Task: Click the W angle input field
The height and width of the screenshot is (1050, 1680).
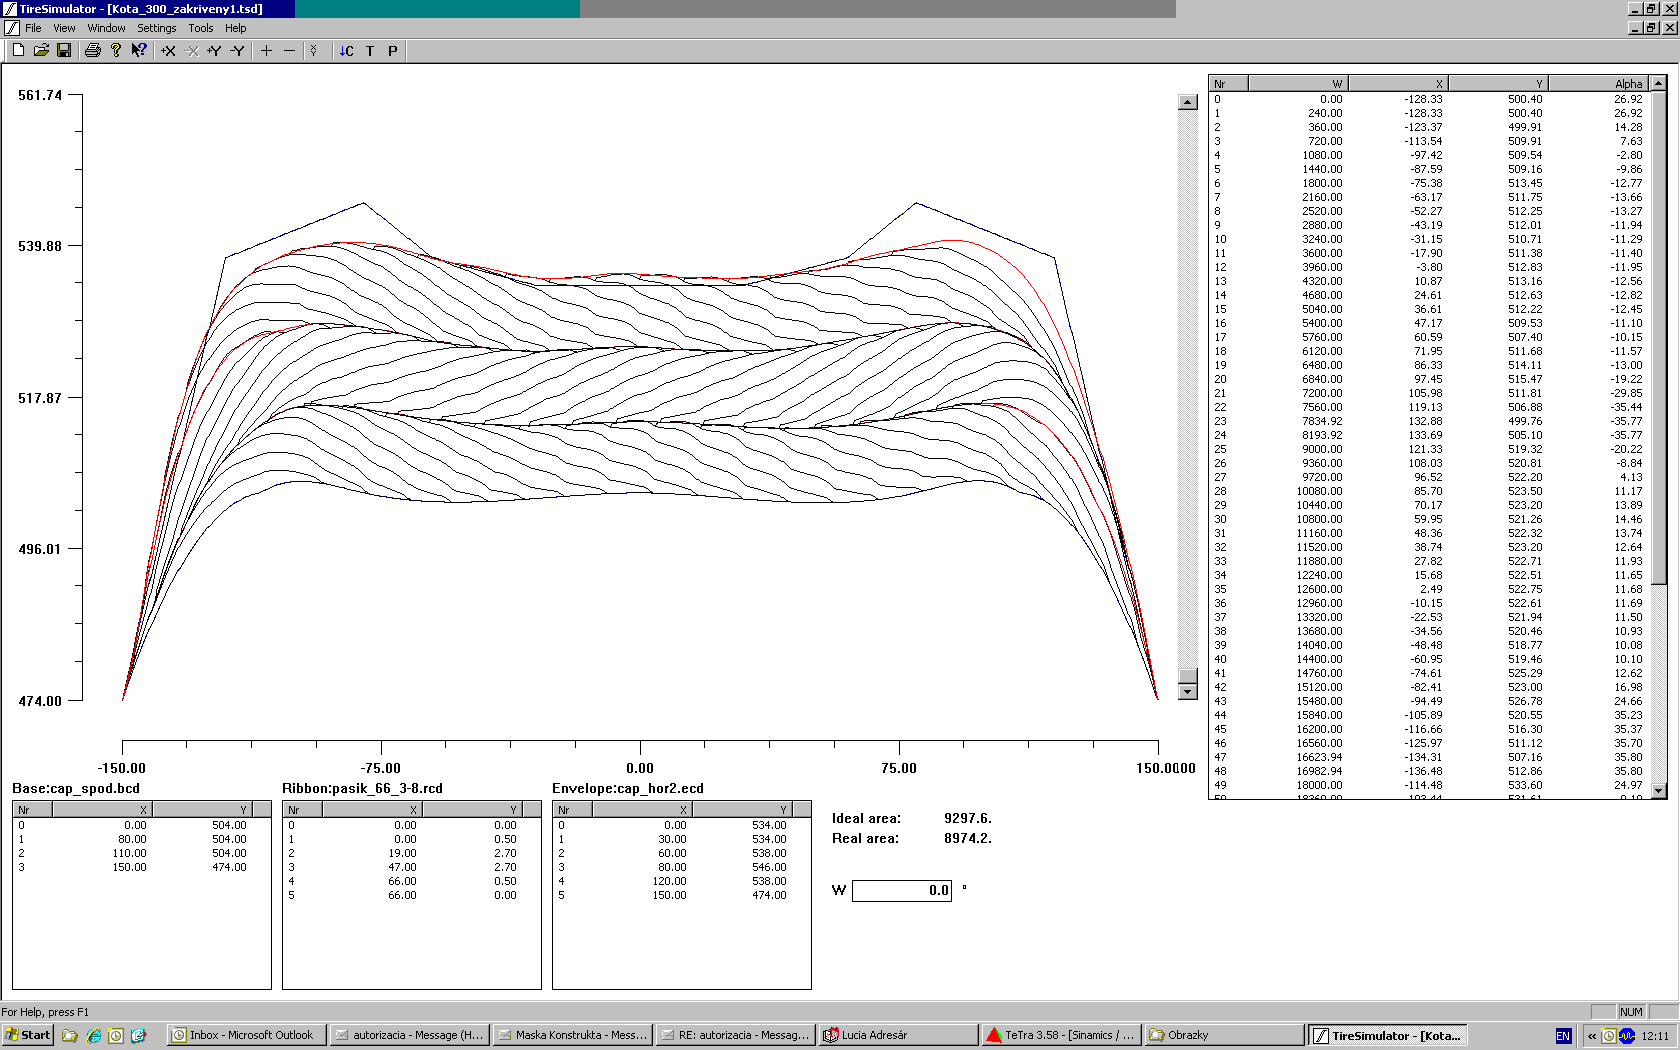Action: (901, 890)
